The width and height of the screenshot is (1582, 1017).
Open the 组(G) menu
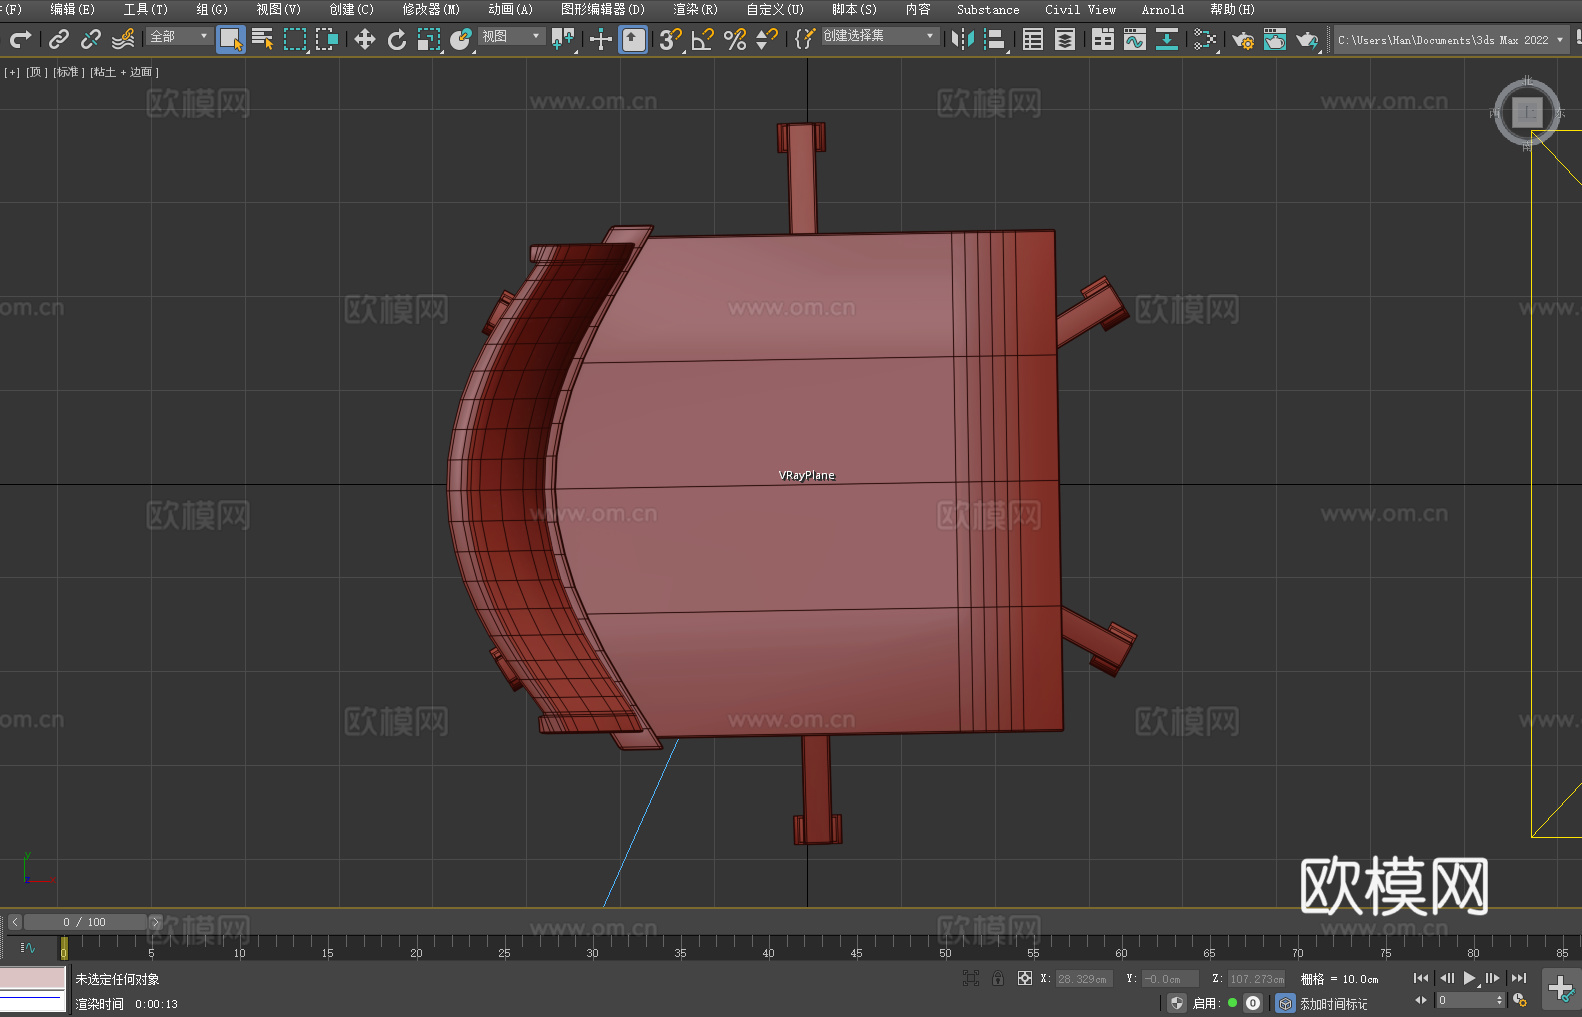click(x=212, y=9)
